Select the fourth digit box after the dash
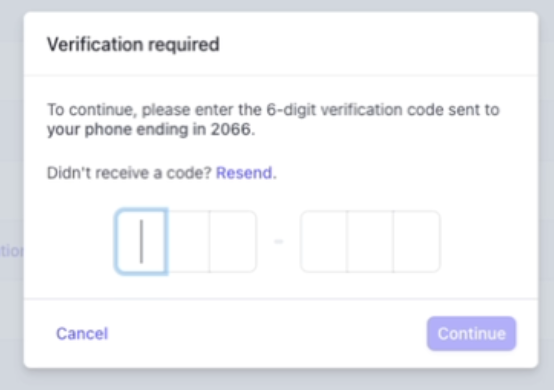554x390 pixels. tap(324, 241)
